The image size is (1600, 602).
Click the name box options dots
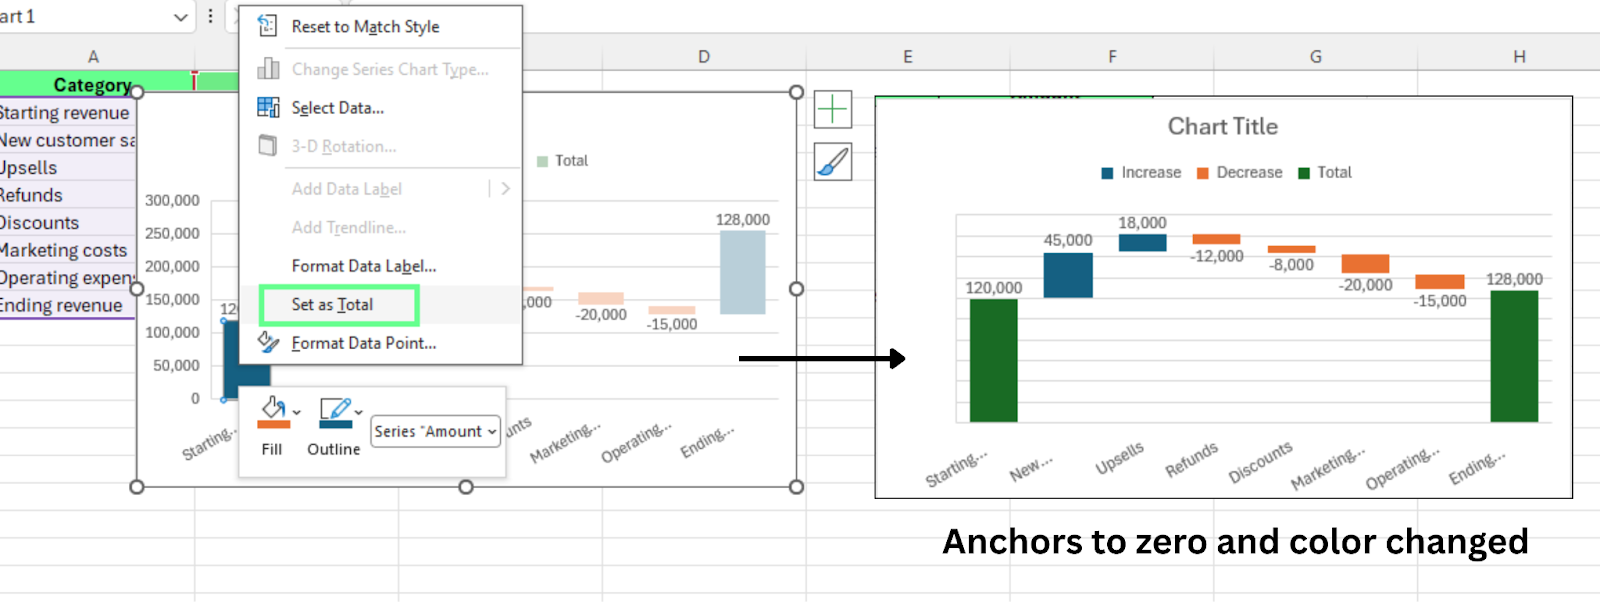(210, 16)
